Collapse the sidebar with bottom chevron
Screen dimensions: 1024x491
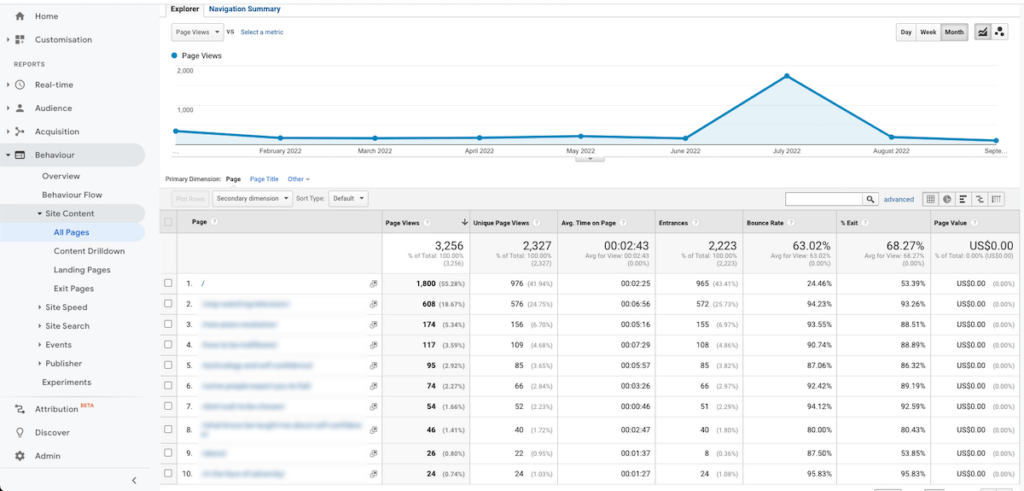click(x=135, y=481)
